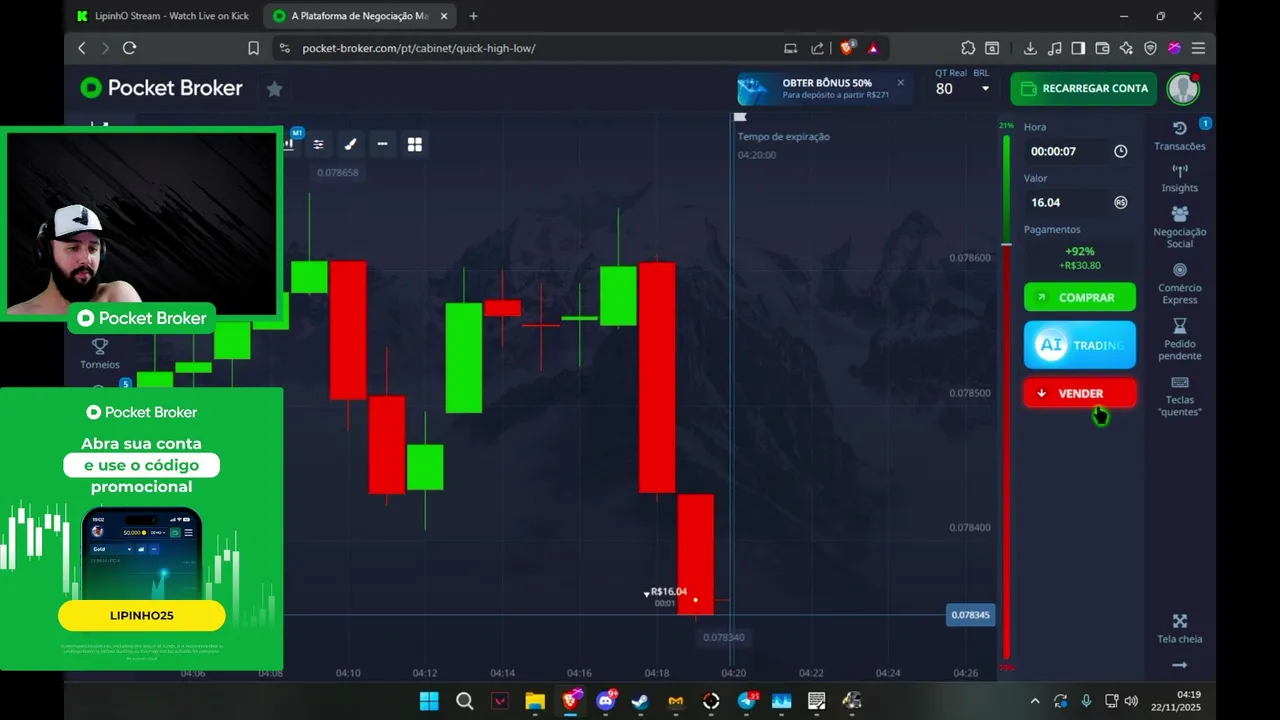Click the horizontal line tool icon
This screenshot has height=720, width=1280.
click(x=382, y=145)
